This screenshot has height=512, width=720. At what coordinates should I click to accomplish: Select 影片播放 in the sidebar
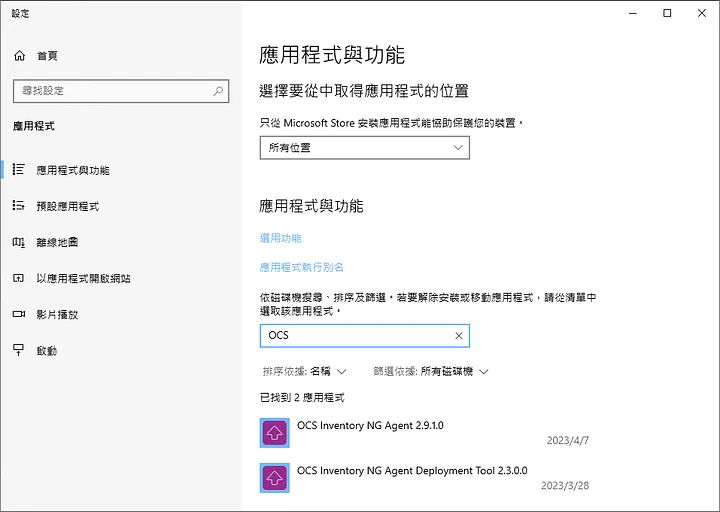click(57, 315)
